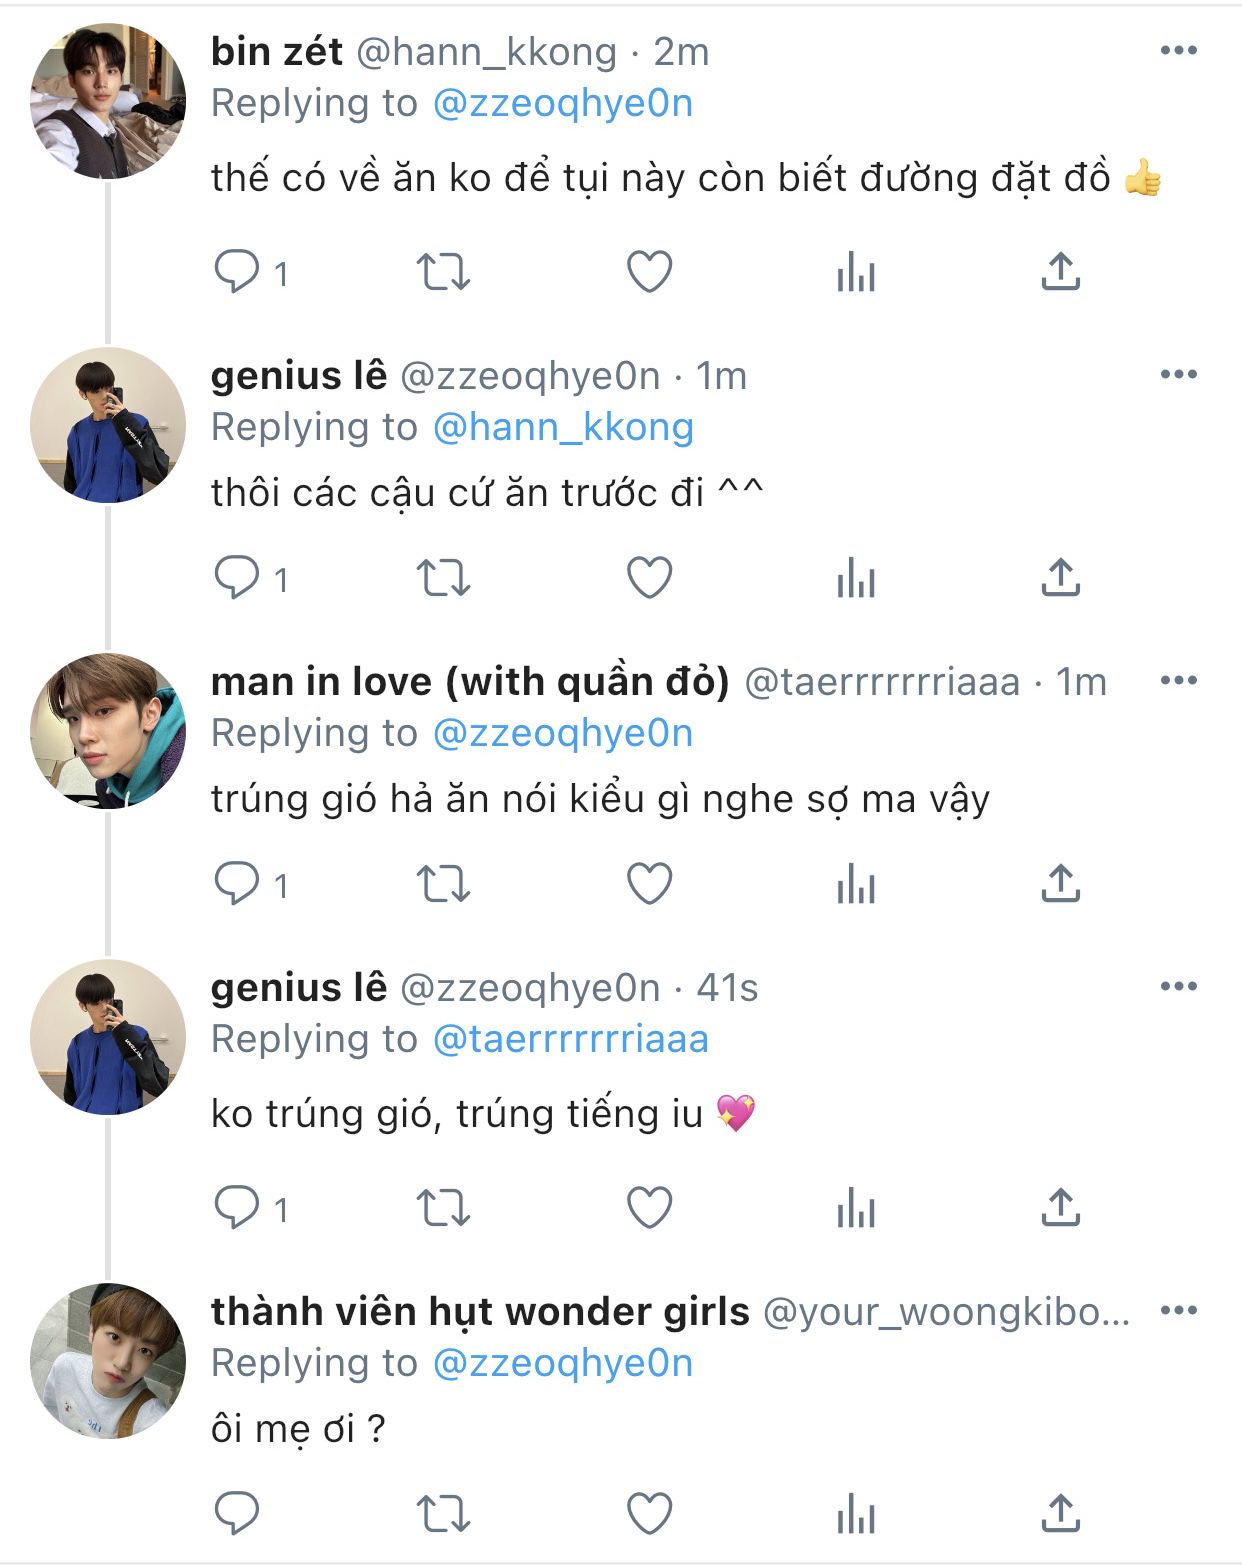1242x1565 pixels.
Task: Open @zzeoqhye0n link in bin zét's reply
Action: (x=562, y=104)
